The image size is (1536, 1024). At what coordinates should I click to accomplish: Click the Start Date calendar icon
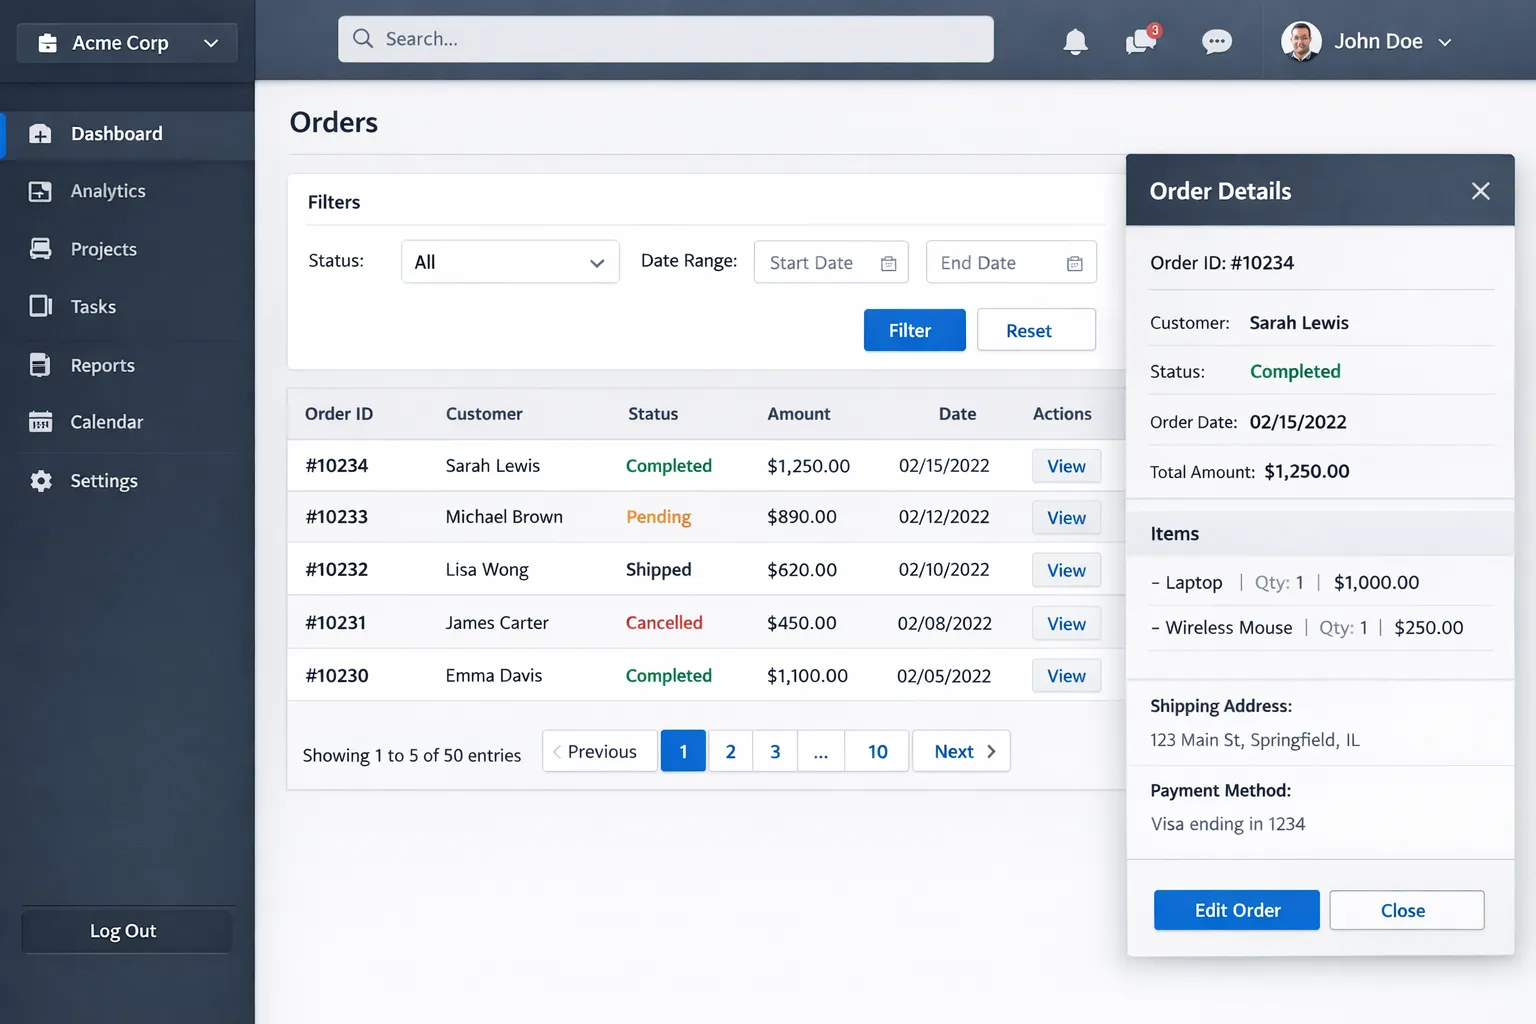(x=888, y=263)
